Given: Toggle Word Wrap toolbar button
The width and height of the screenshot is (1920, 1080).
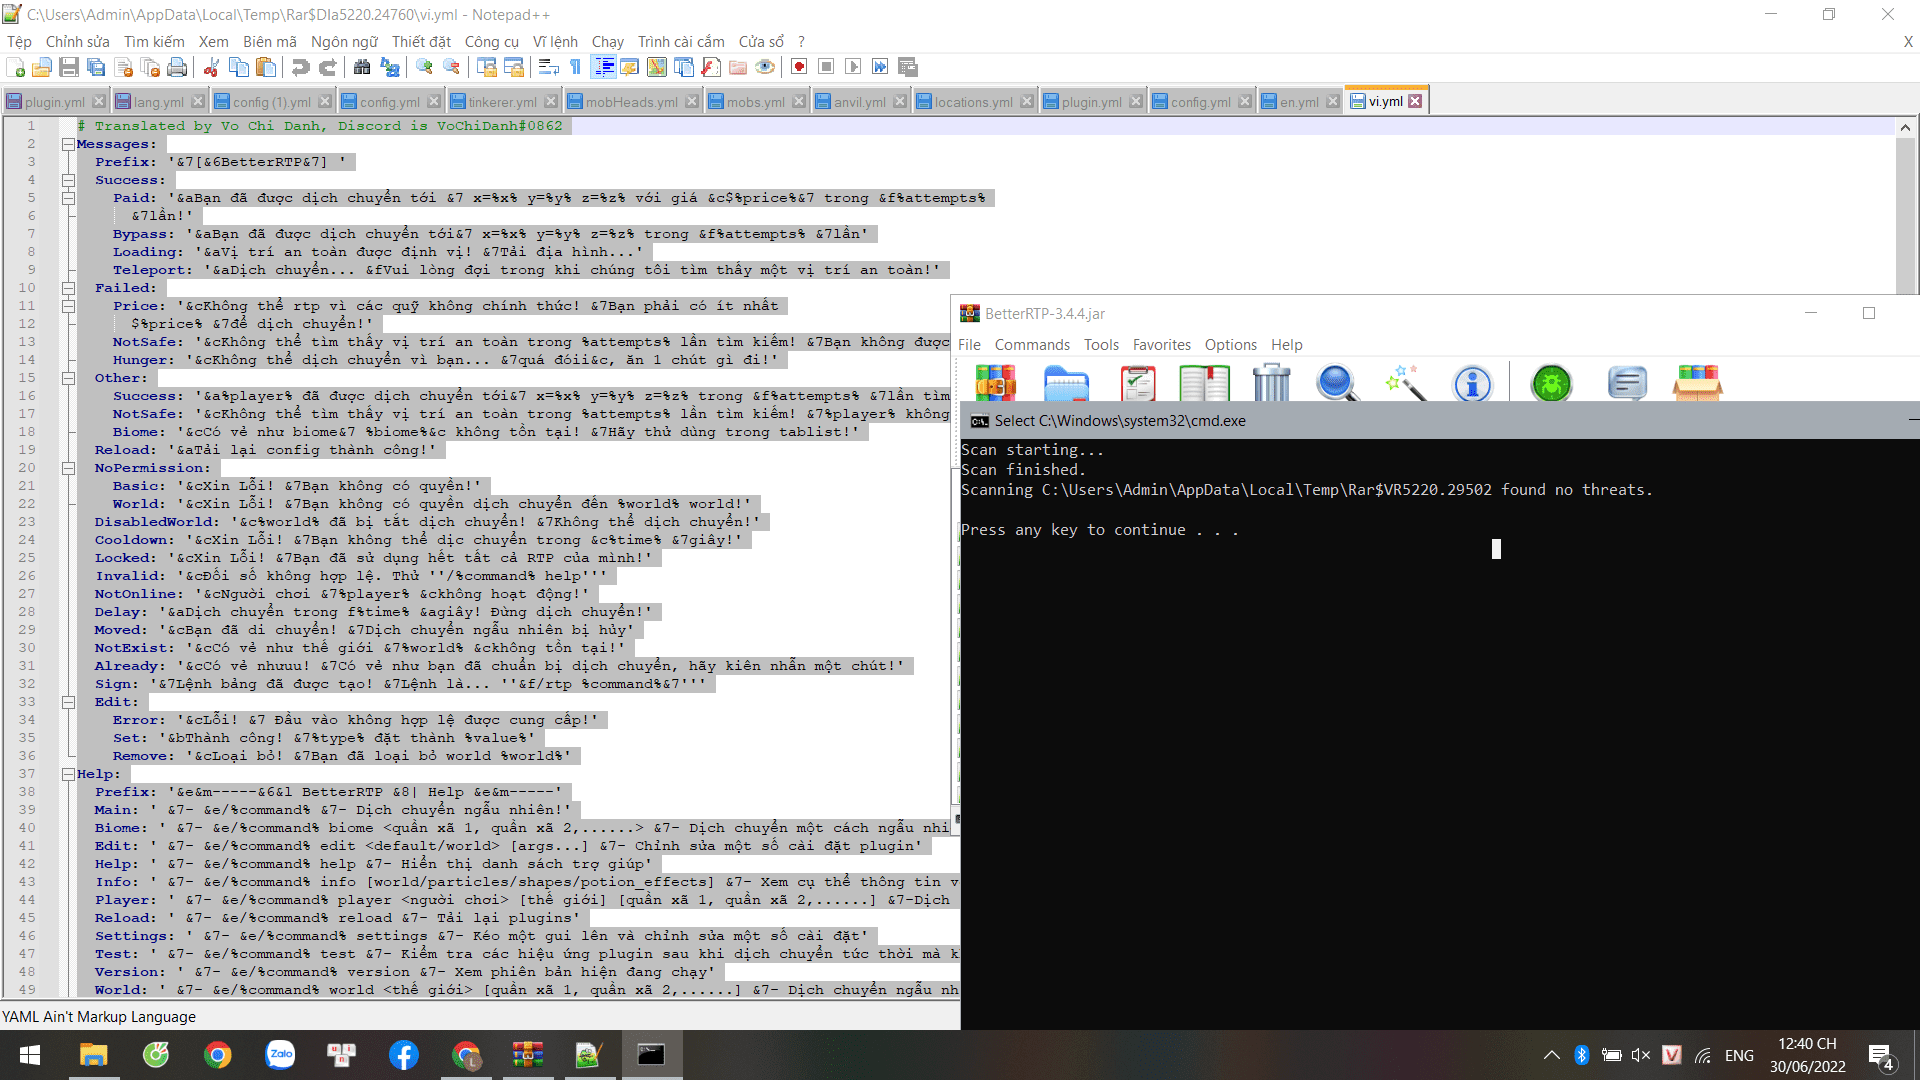Looking at the screenshot, I should [x=548, y=67].
